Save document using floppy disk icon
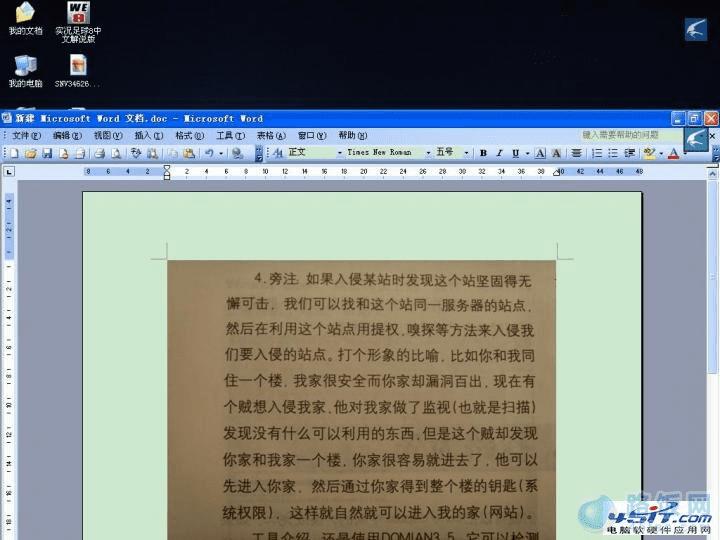Image resolution: width=720 pixels, height=540 pixels. coord(47,153)
